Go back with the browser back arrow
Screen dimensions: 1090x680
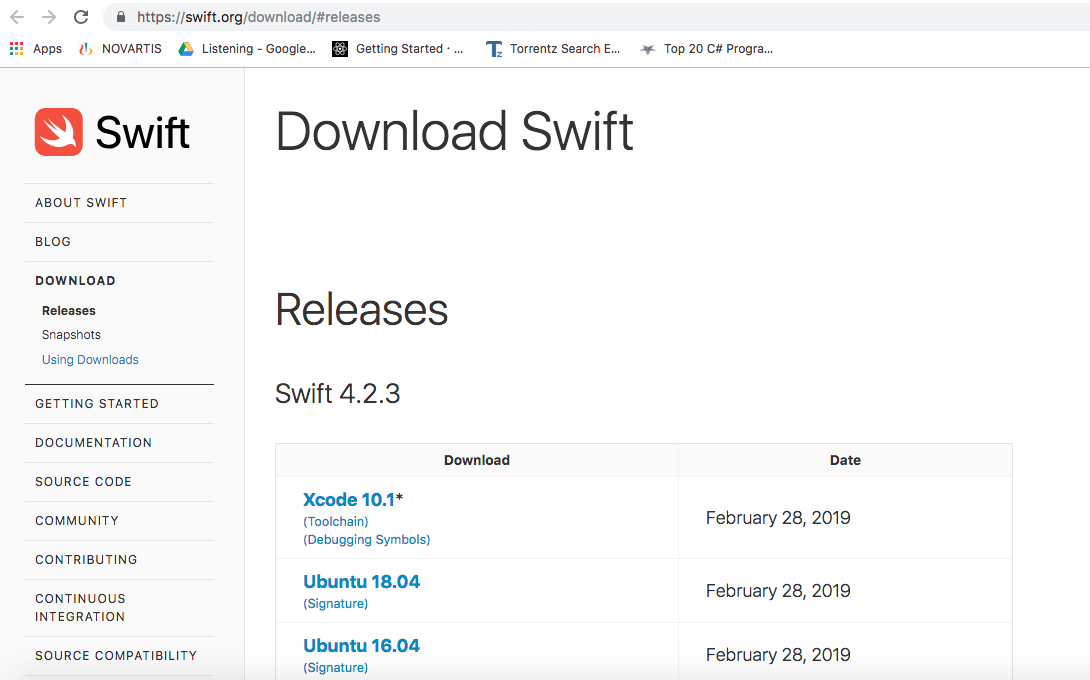pyautogui.click(x=17, y=17)
